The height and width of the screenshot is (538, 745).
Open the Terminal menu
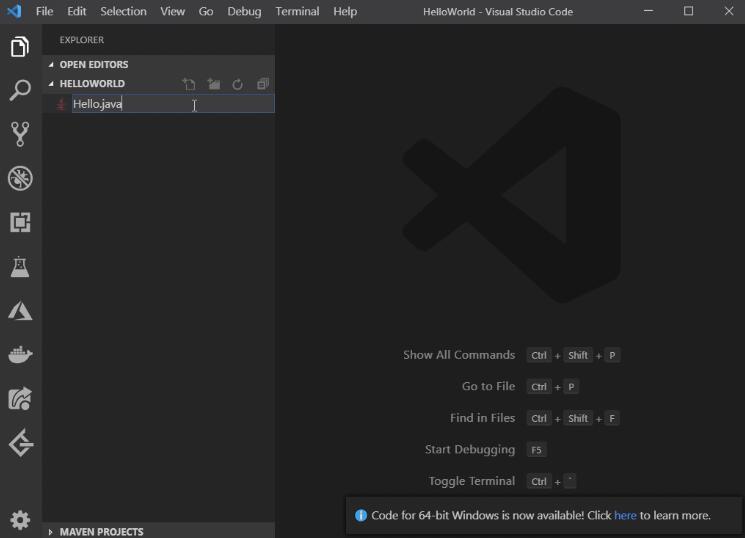point(297,11)
